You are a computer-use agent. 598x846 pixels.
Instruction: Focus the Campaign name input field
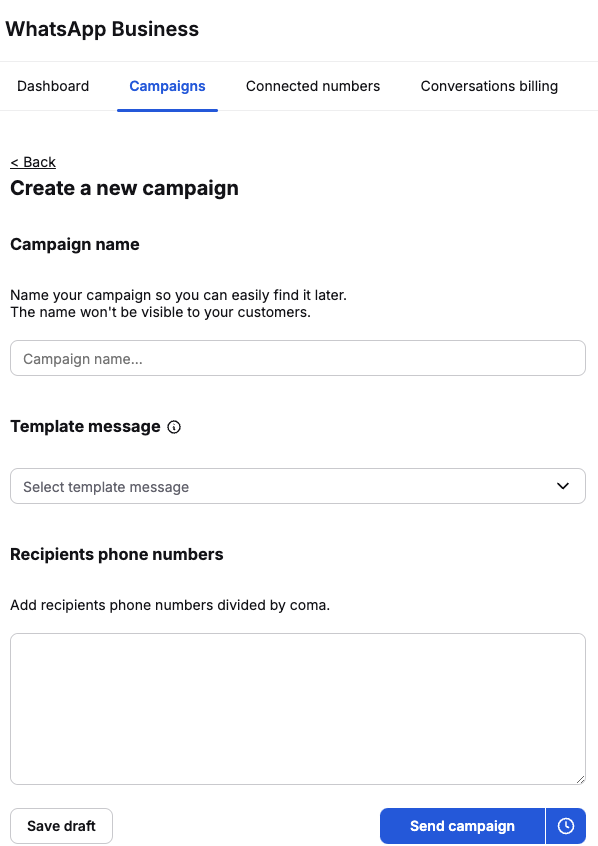tap(298, 358)
